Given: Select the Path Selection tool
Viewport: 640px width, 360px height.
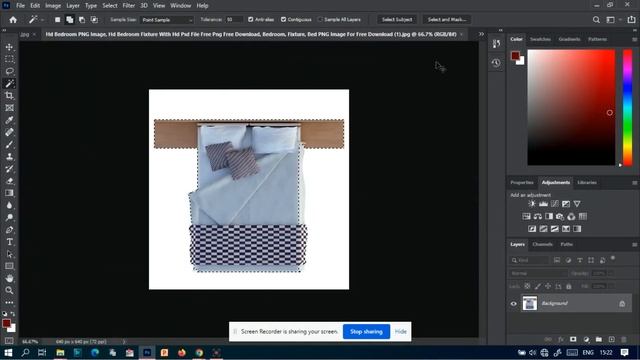Looking at the screenshot, I should coord(9,254).
